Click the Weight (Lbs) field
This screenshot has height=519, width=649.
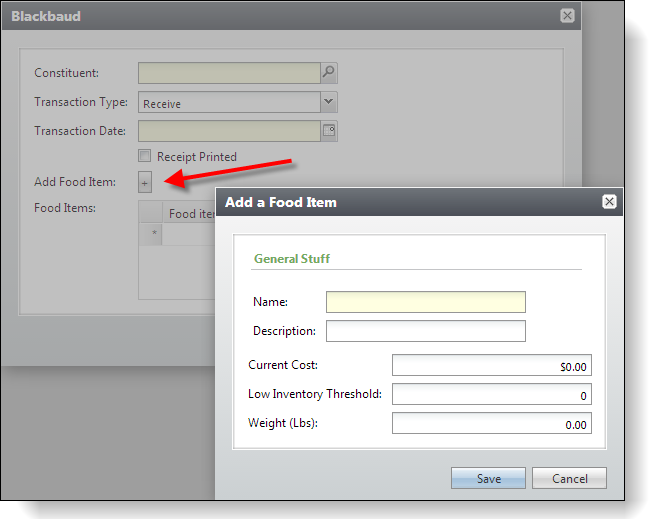point(491,424)
